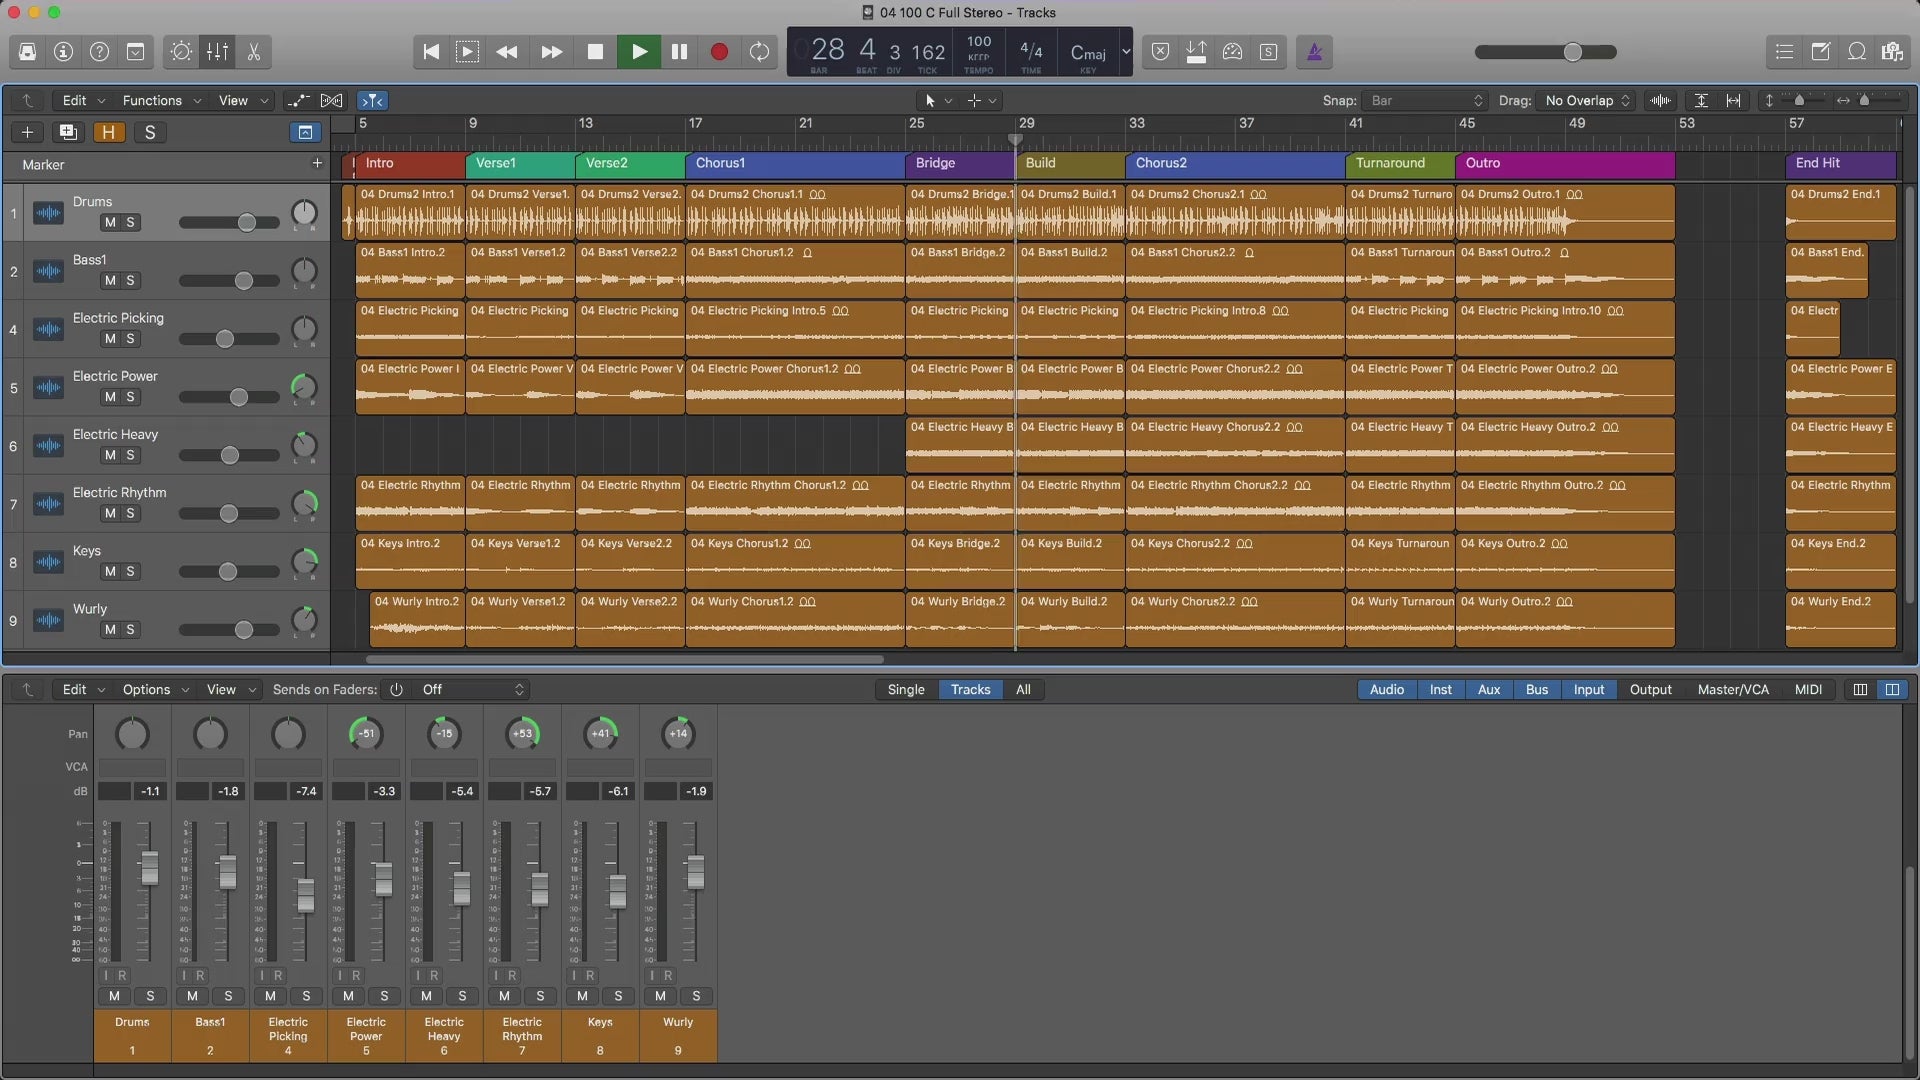Toggle Cycle mode in the transport

click(760, 52)
